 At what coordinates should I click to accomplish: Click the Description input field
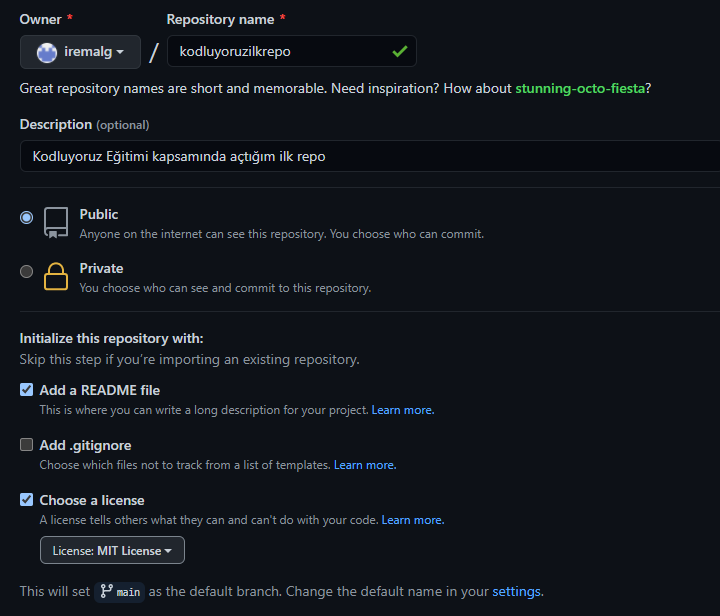pos(370,156)
